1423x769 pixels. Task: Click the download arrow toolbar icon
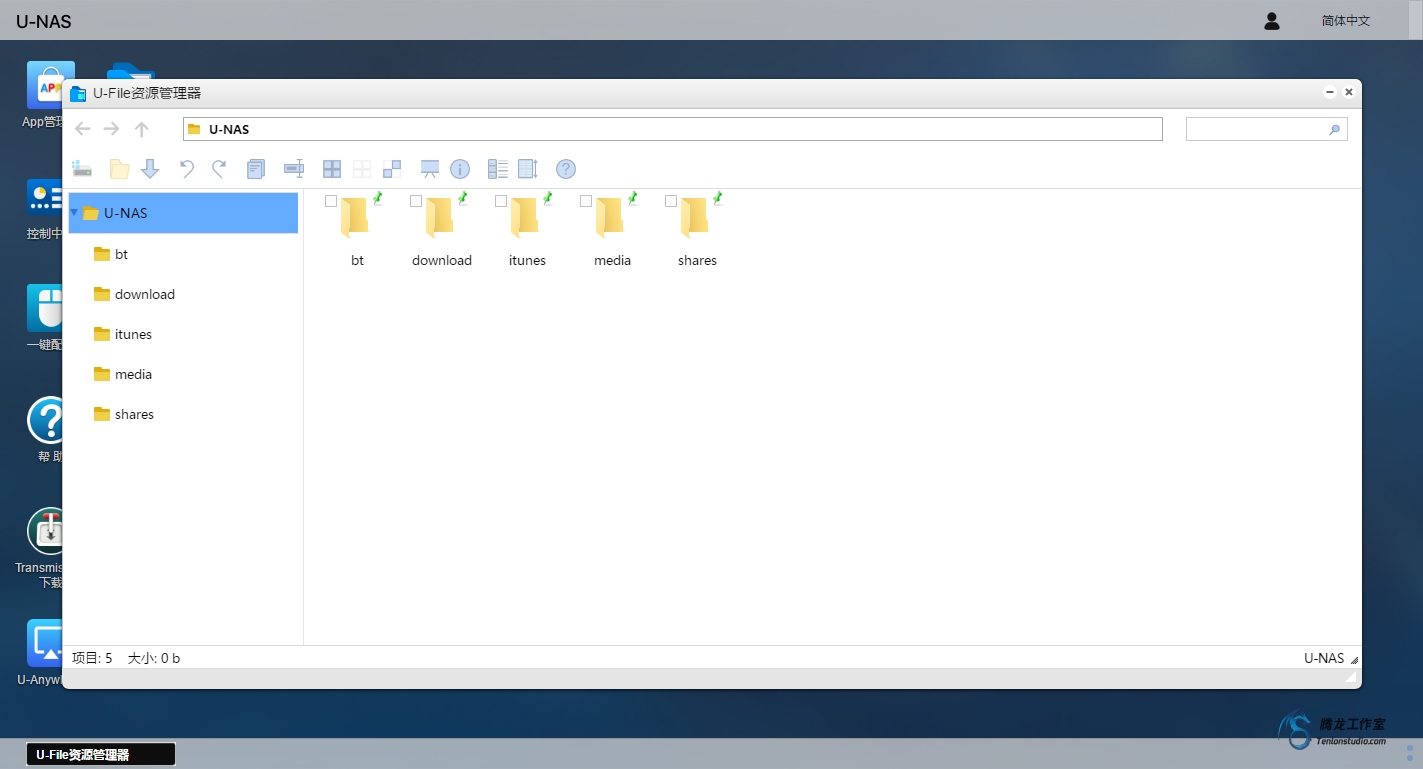click(x=150, y=169)
